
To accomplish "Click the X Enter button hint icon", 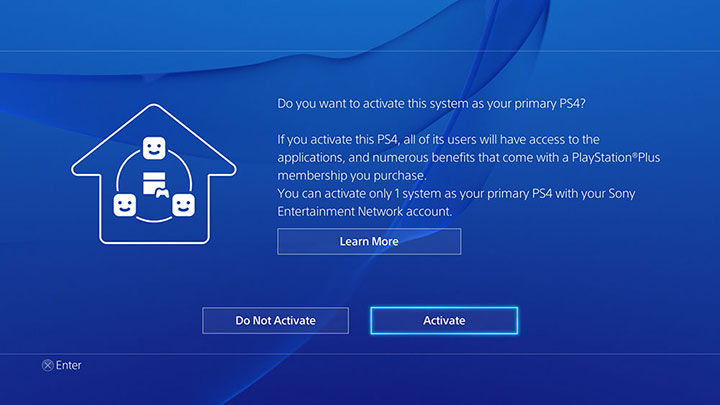I will pyautogui.click(x=47, y=366).
